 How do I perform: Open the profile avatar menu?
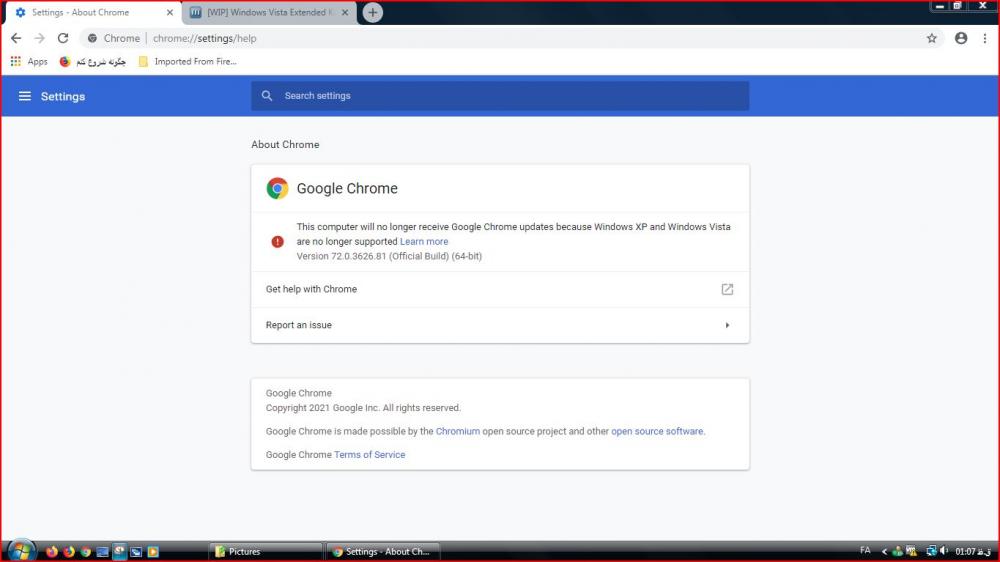961,38
